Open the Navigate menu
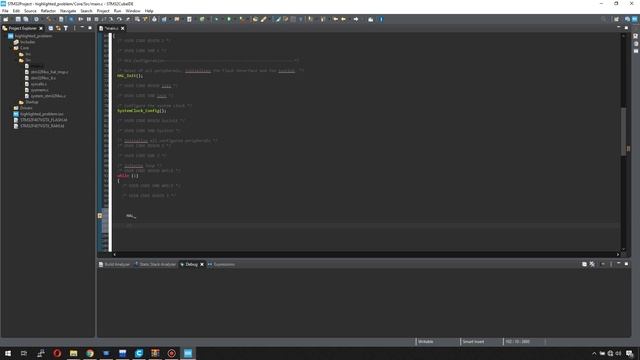Viewport: 640px width, 360px height. point(68,11)
